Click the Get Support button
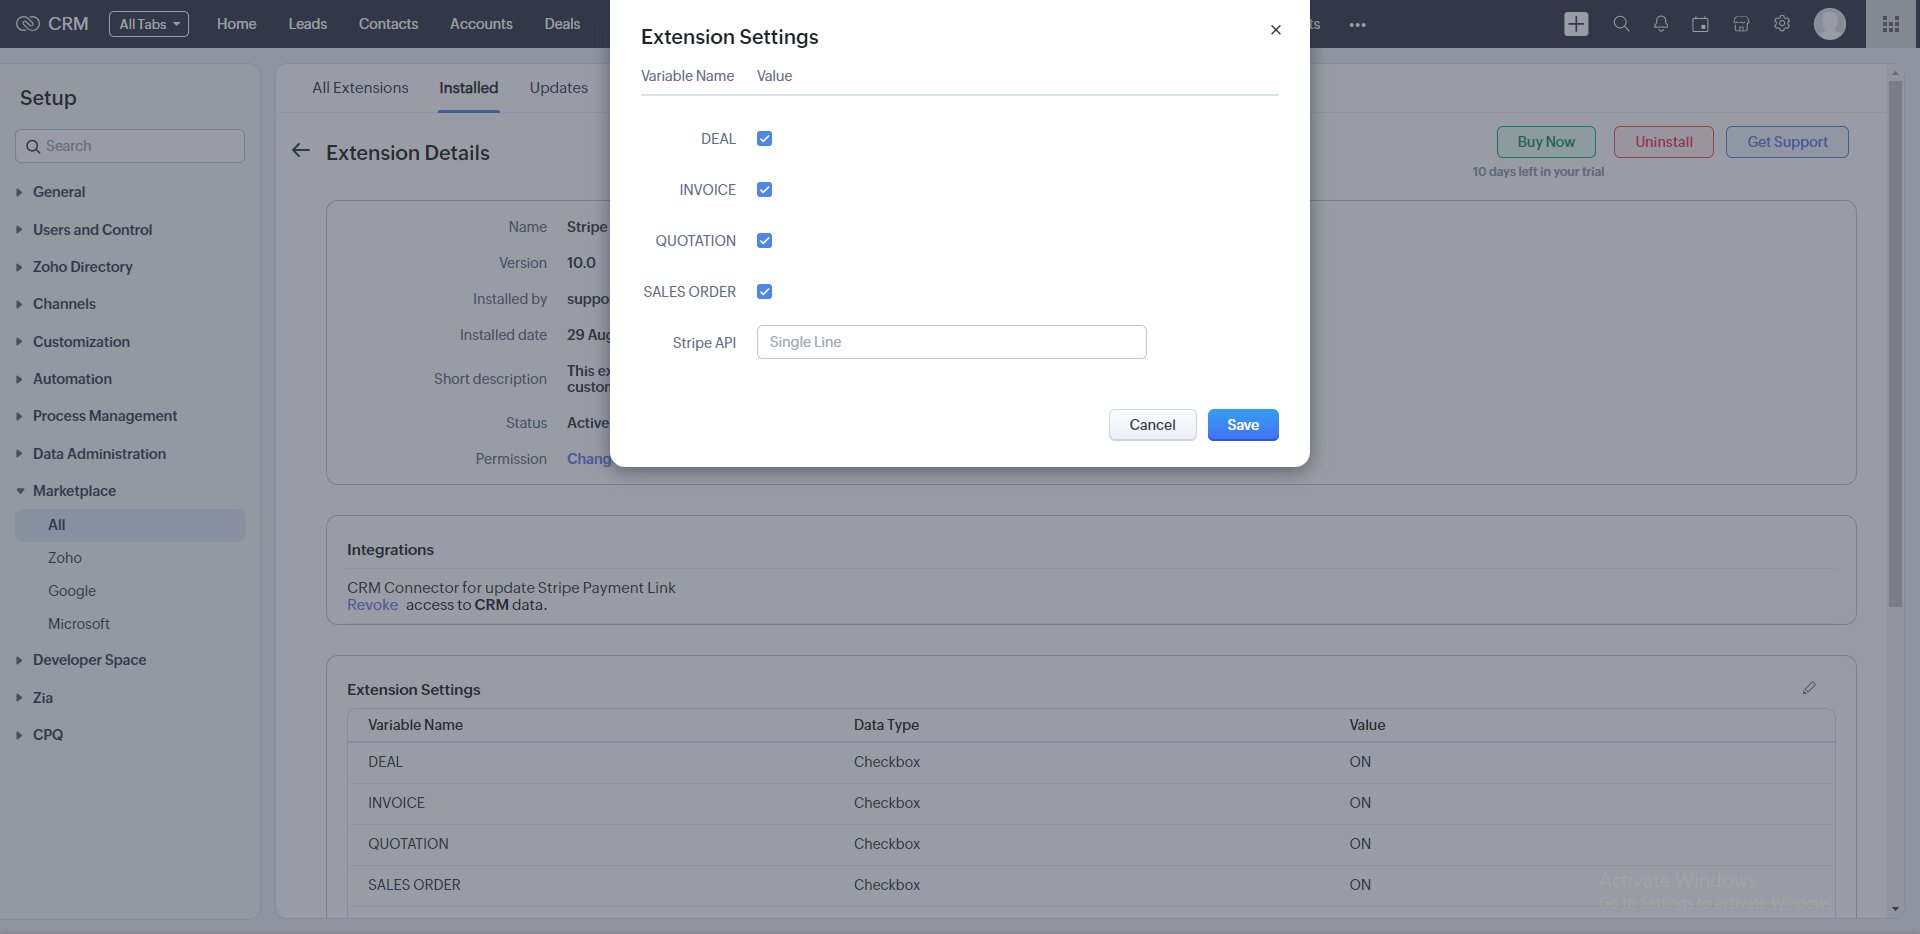Screen dimensions: 1920x934 1788,142
